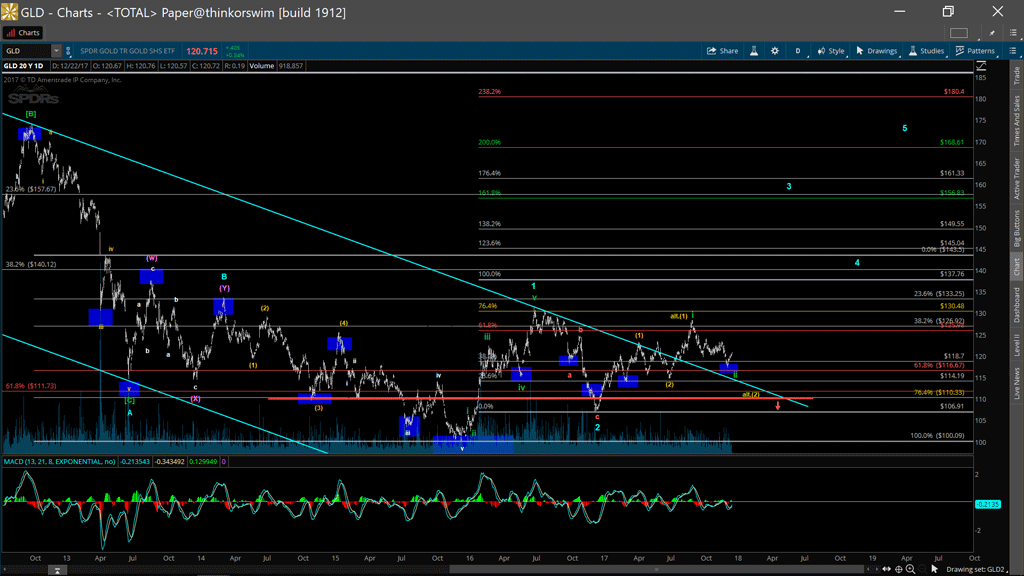Click the Drawings button
Image resolution: width=1024 pixels, height=576 pixels.
[x=876, y=51]
